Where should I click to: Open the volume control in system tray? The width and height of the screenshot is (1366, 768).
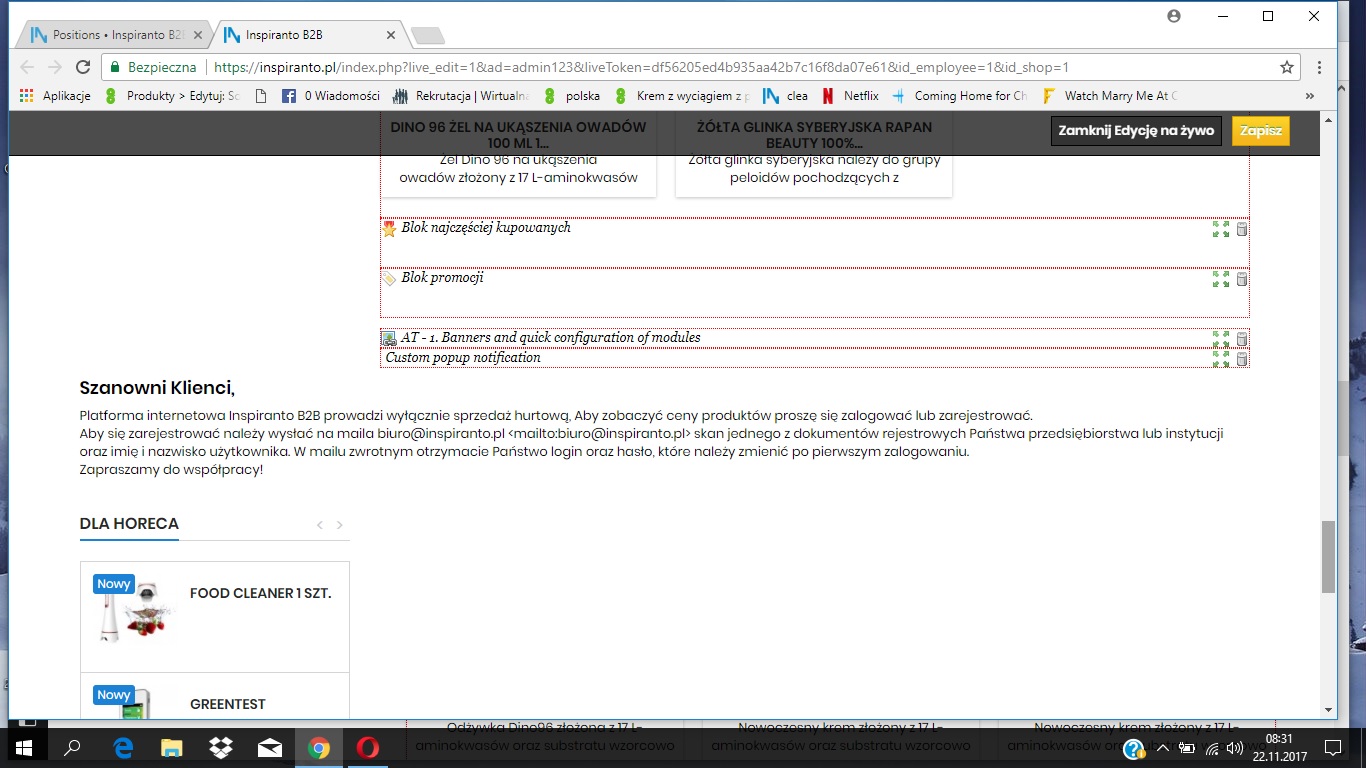coord(1235,748)
